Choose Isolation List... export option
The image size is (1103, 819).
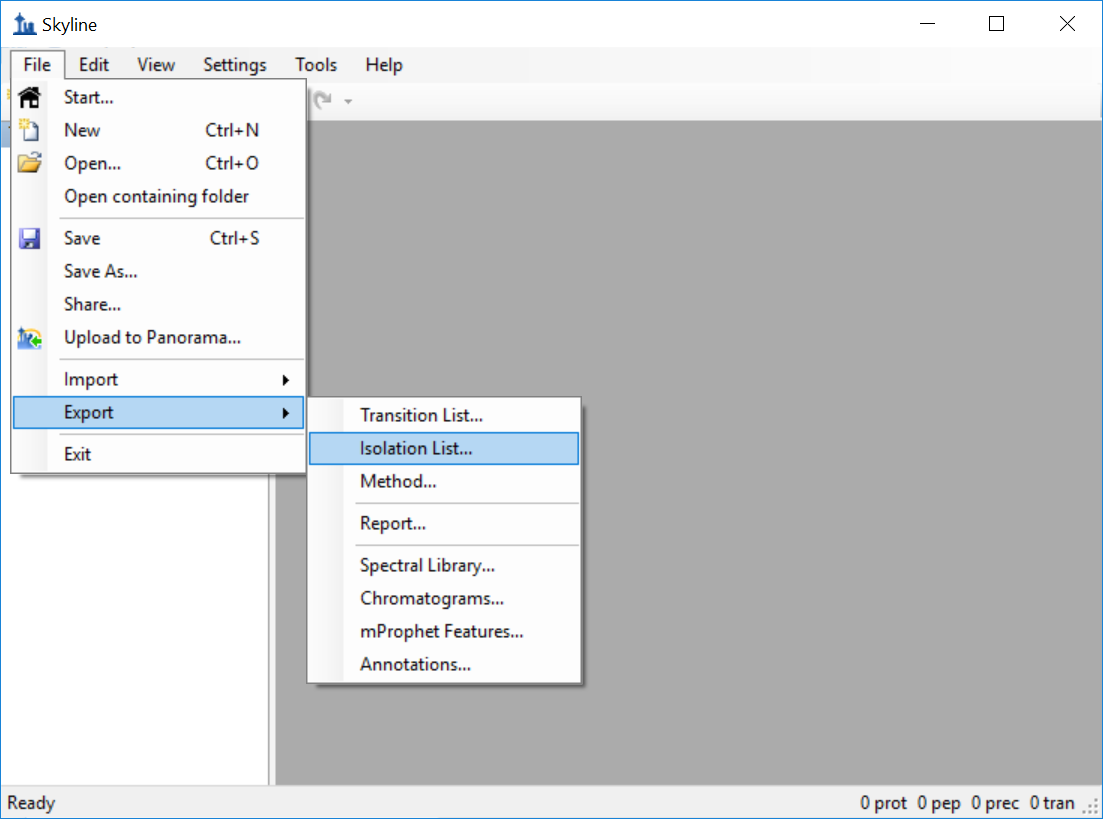tap(444, 449)
